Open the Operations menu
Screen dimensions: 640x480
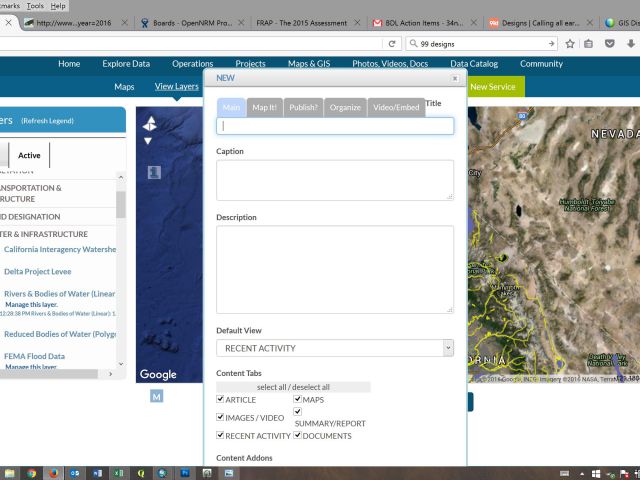tap(193, 64)
